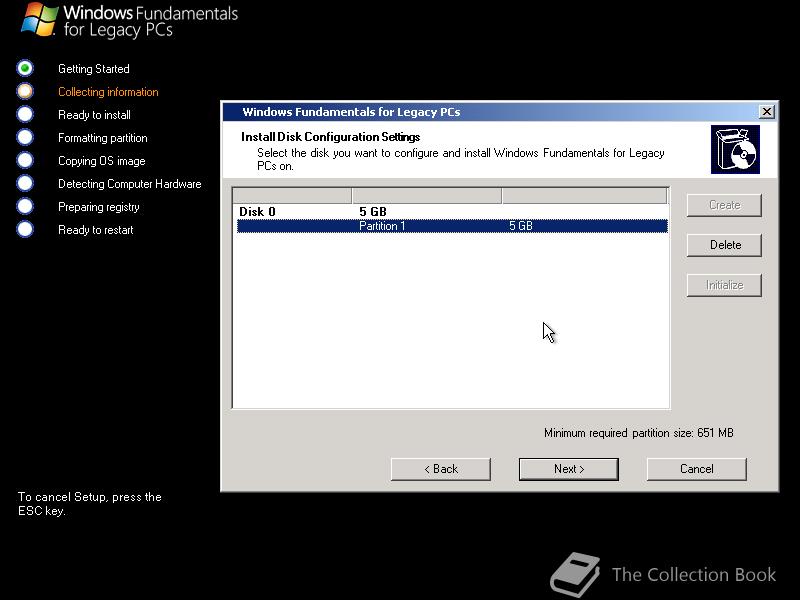Click the install disc box icon
800x600 pixels.
click(735, 149)
